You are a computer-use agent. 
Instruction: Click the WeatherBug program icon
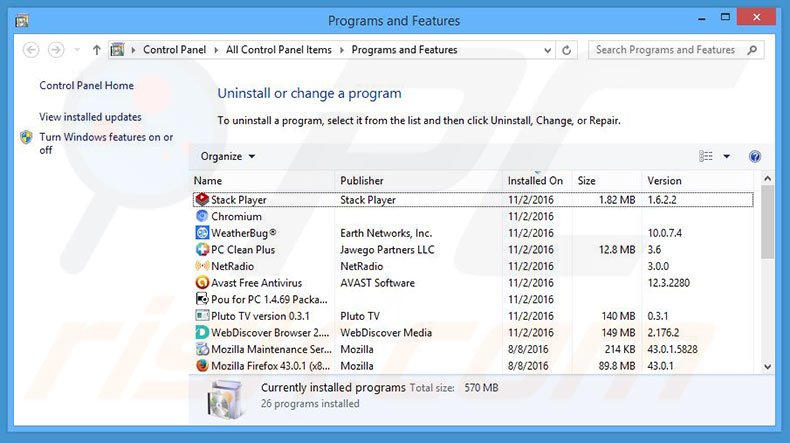coord(202,233)
